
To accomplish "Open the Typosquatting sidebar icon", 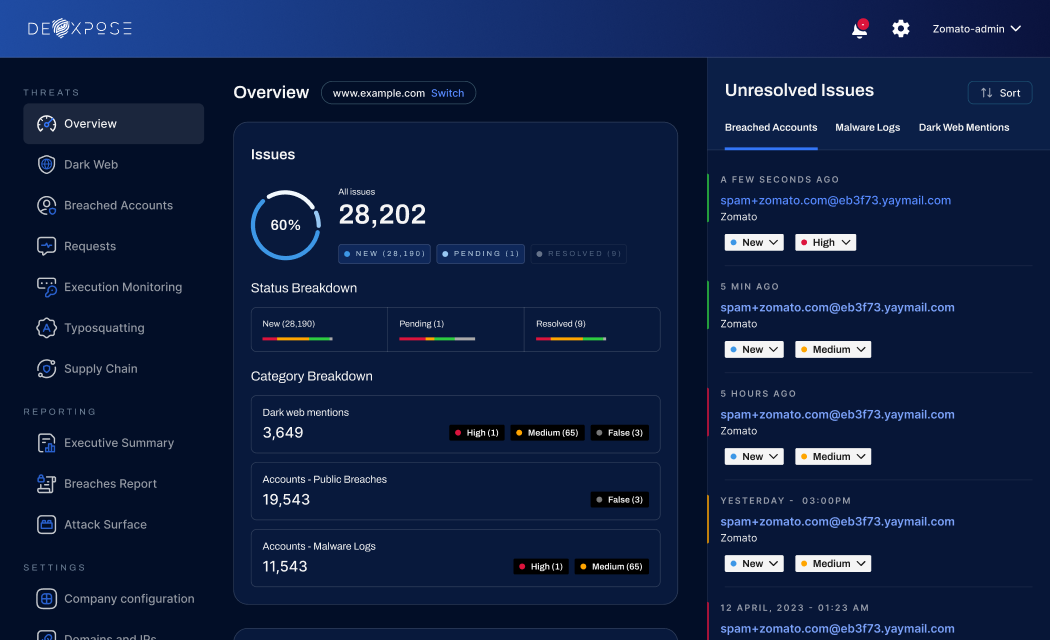I will pyautogui.click(x=46, y=328).
